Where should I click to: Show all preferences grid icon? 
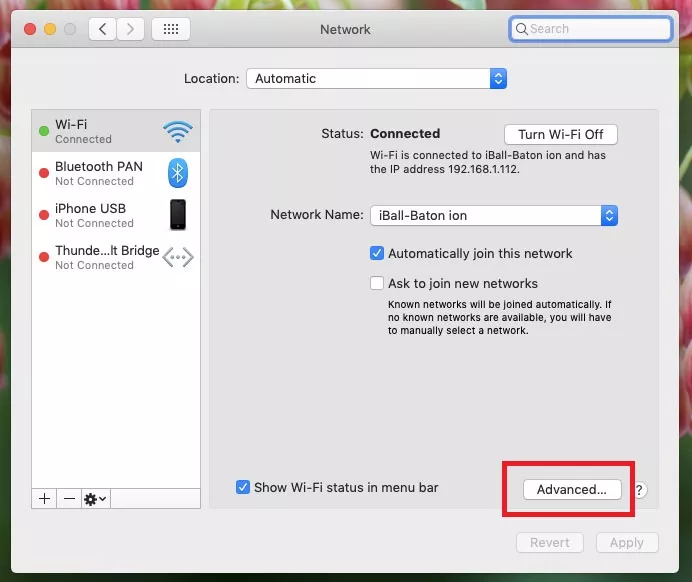[x=171, y=29]
